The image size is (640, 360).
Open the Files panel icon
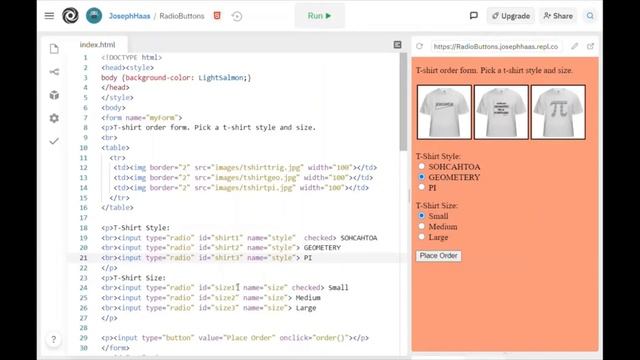[x=54, y=49]
